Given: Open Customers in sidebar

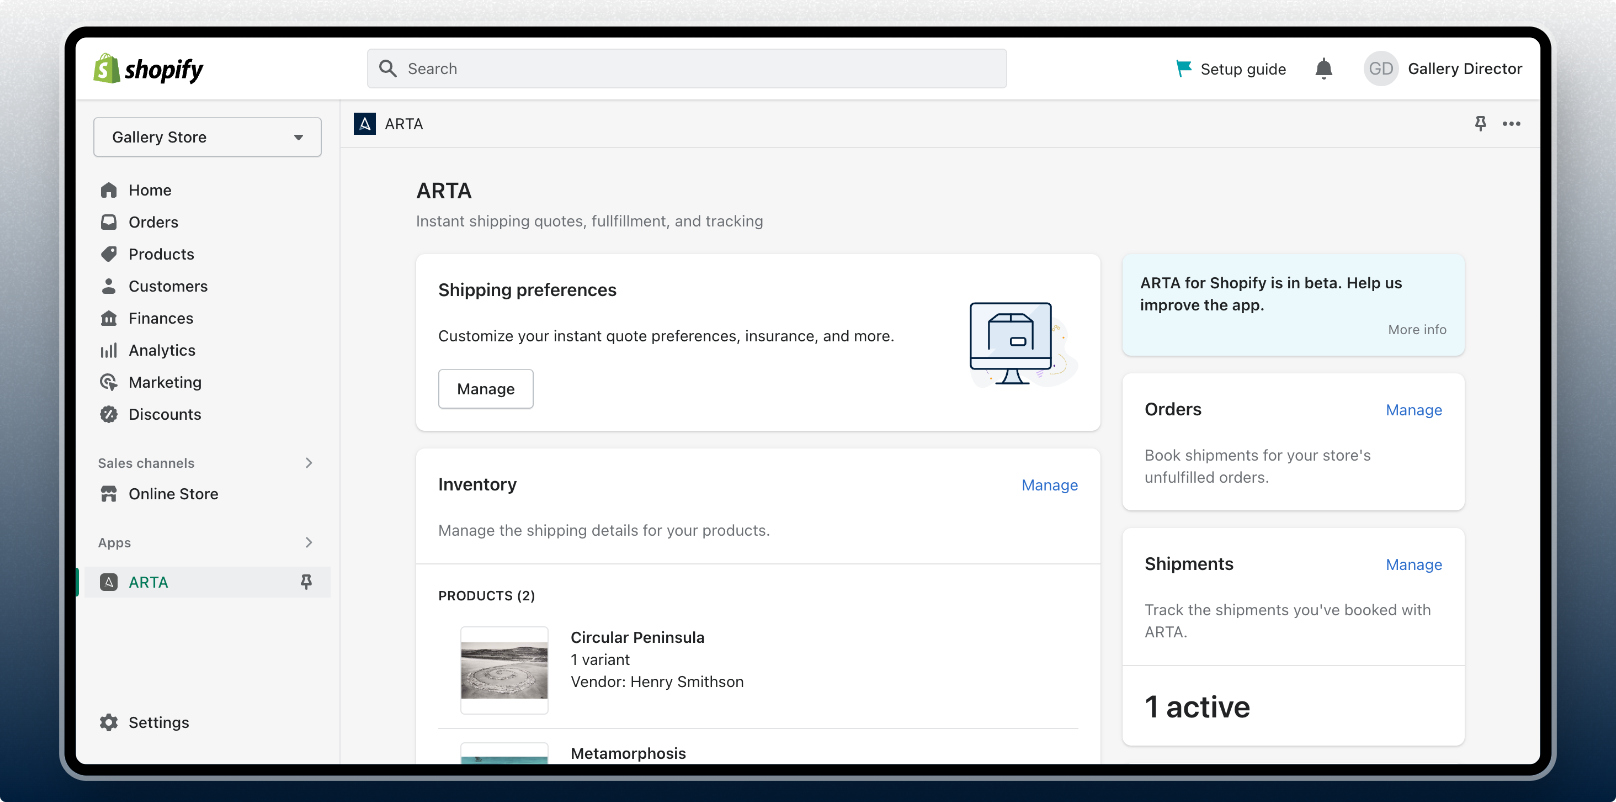Looking at the screenshot, I should tap(168, 286).
